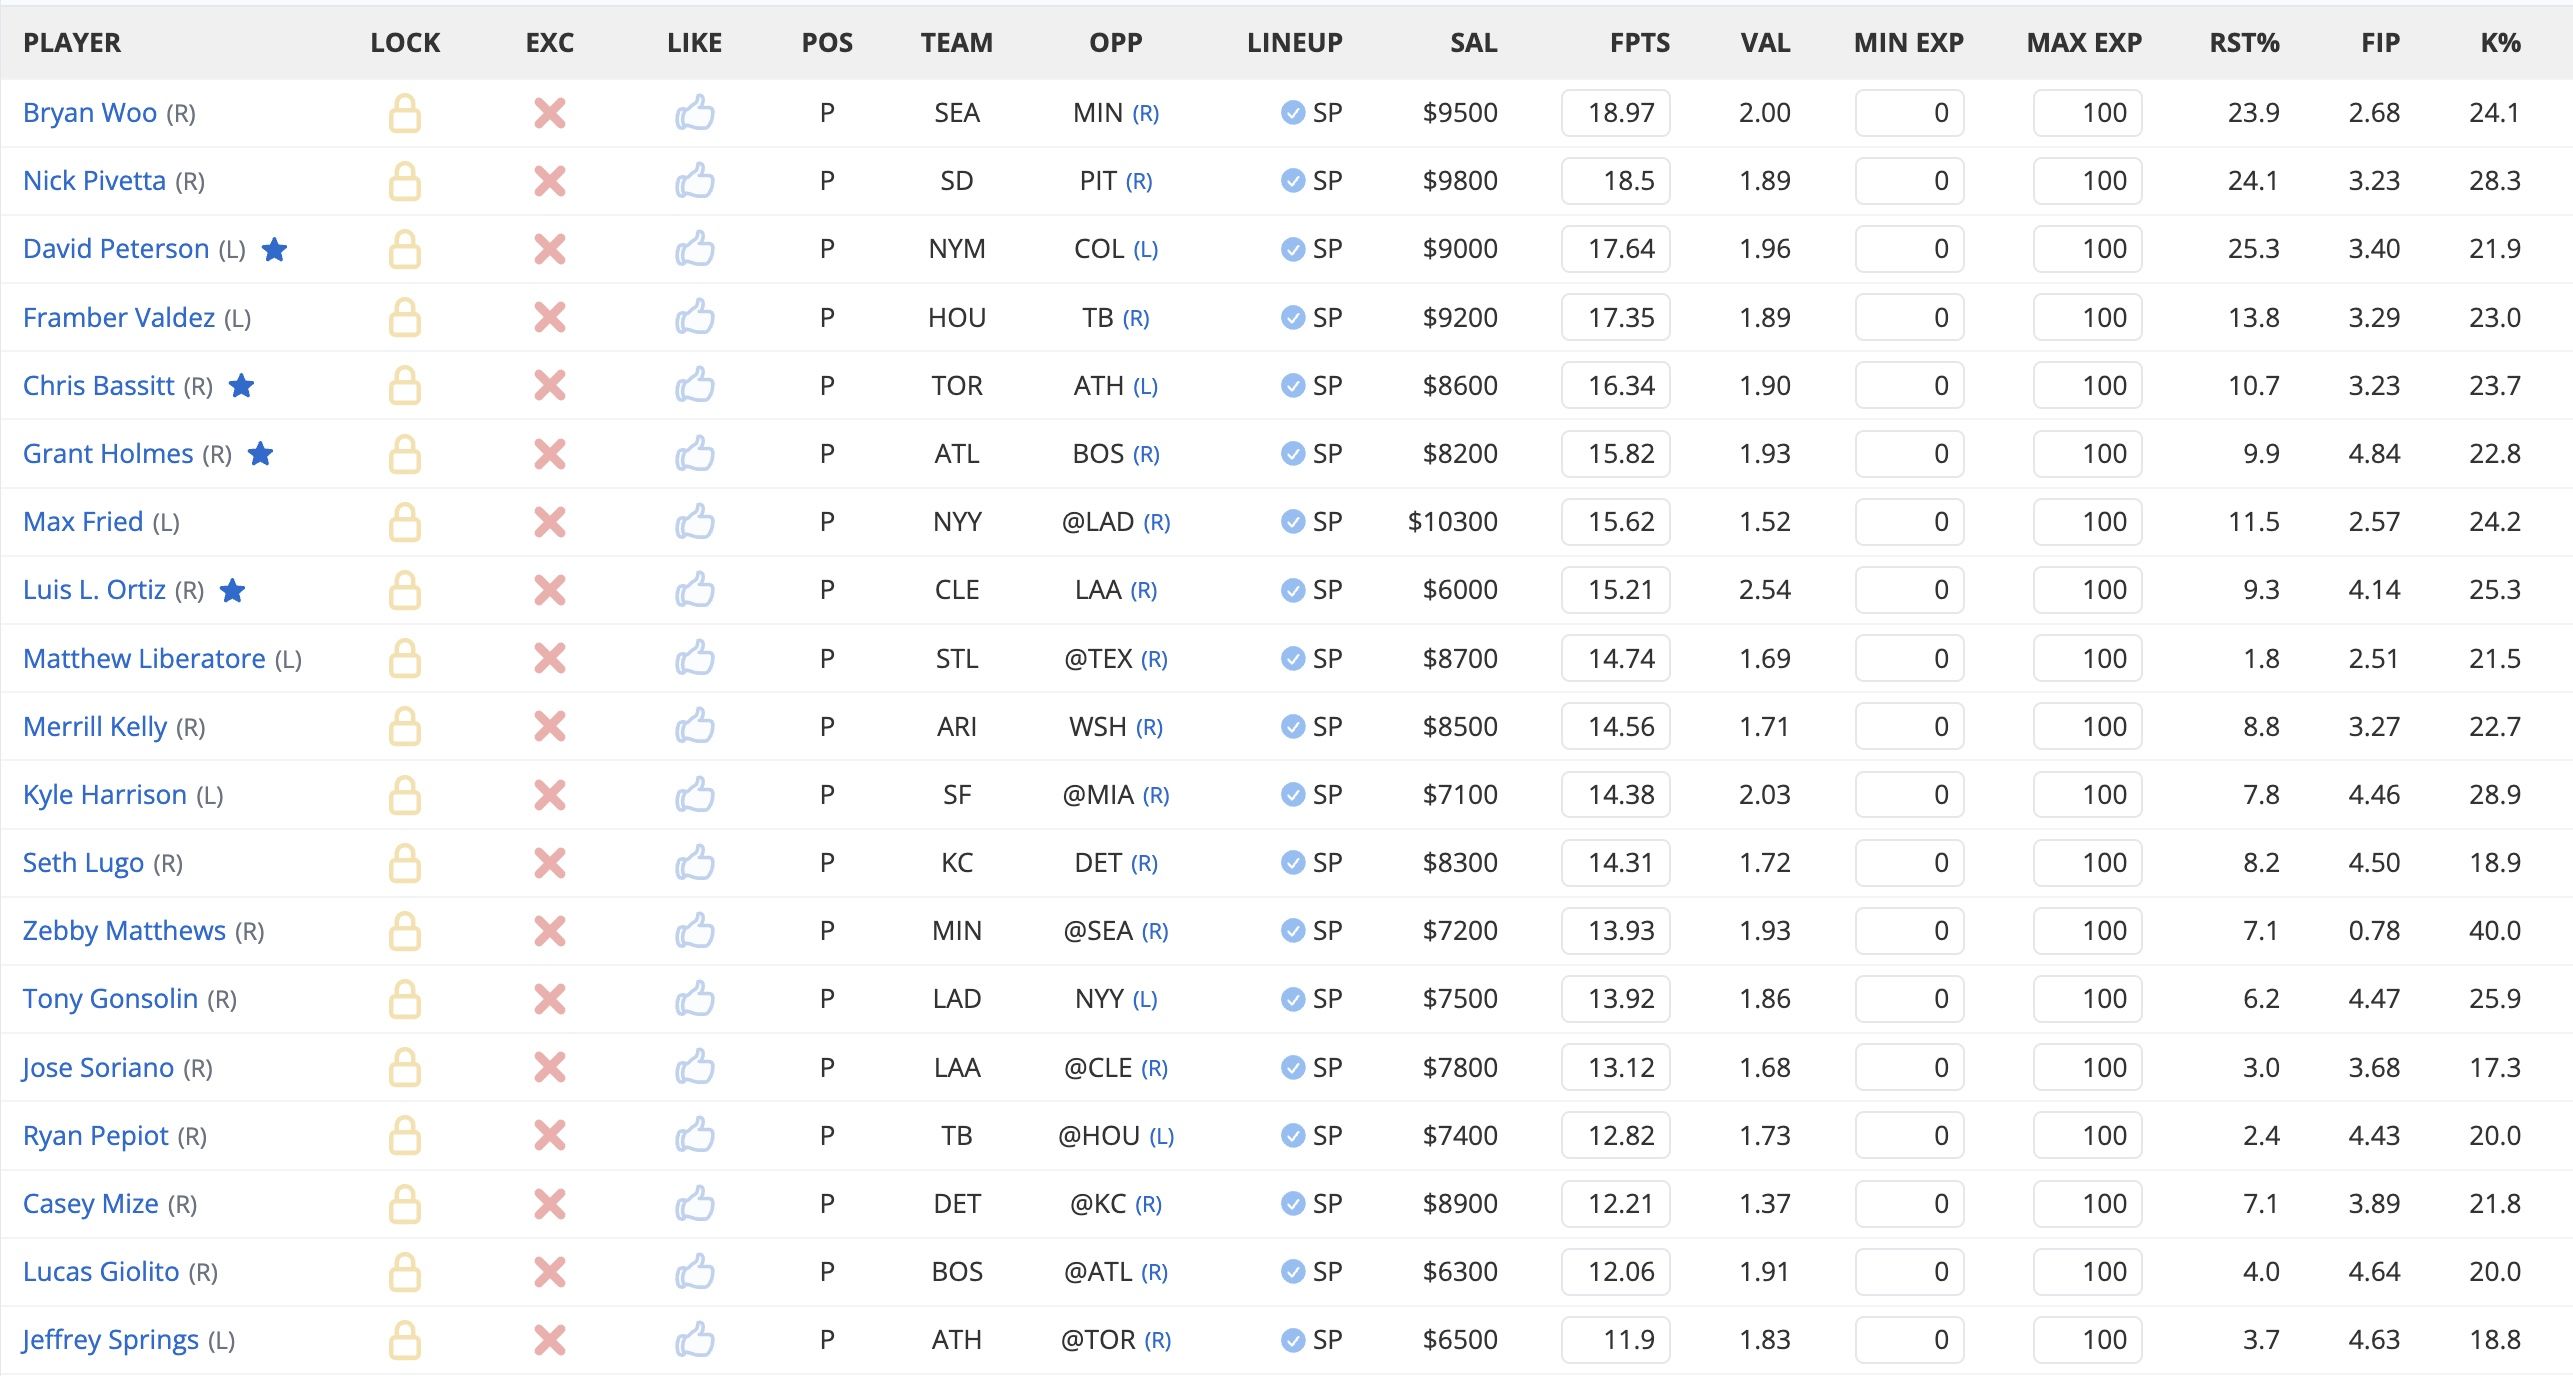This screenshot has height=1376, width=2573.
Task: Open Matthew Liberatore player link
Action: coord(144,659)
